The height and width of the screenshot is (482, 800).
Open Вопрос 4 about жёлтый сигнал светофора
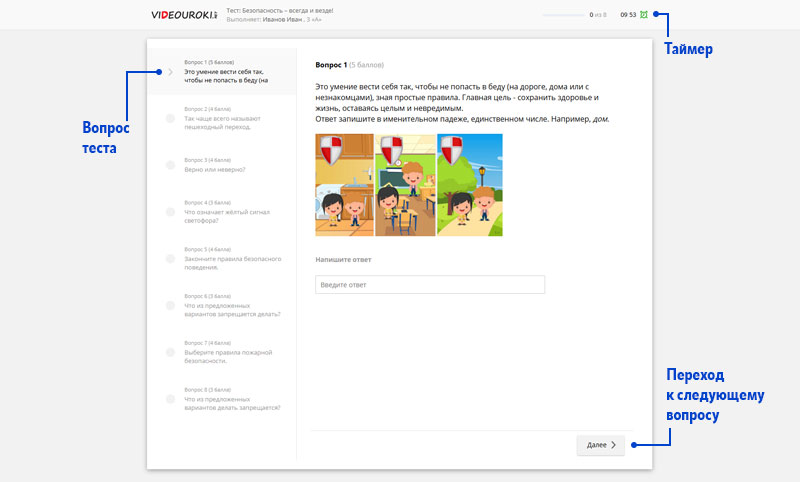pyautogui.click(x=221, y=212)
